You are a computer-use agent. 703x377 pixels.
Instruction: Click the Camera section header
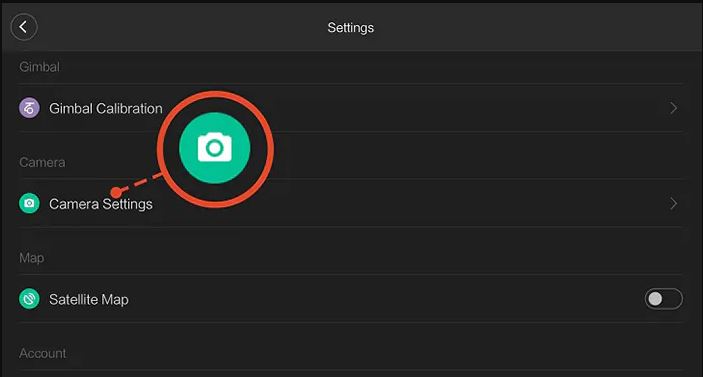coord(42,162)
